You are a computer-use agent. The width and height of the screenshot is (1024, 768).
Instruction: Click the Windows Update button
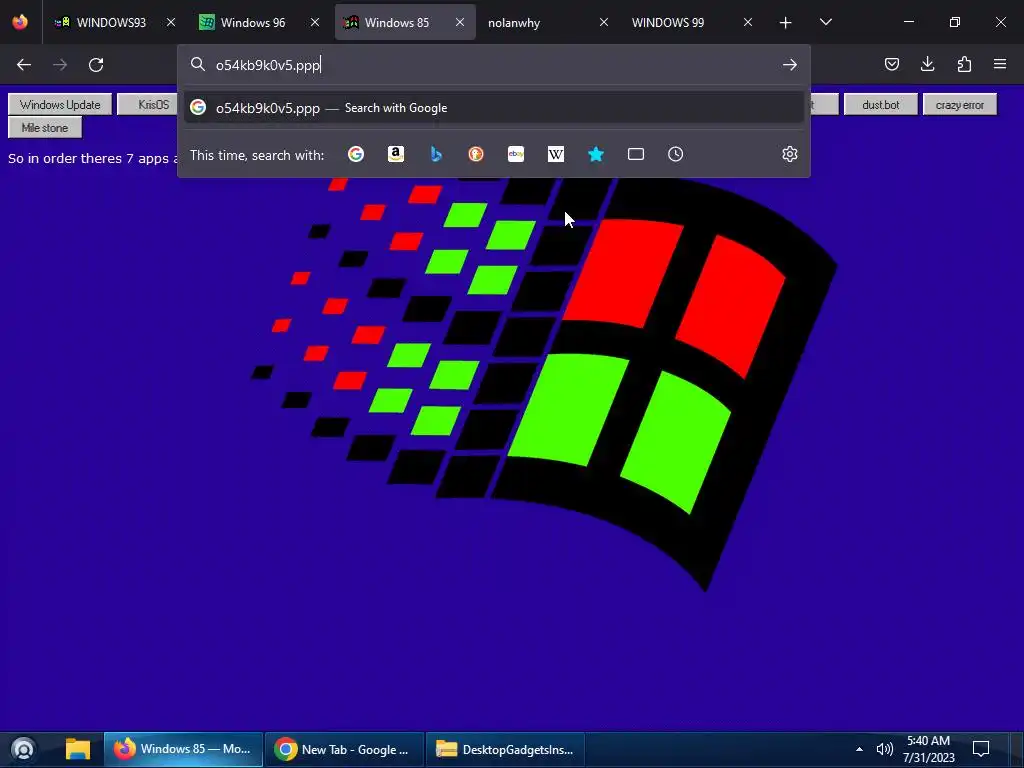pos(60,104)
